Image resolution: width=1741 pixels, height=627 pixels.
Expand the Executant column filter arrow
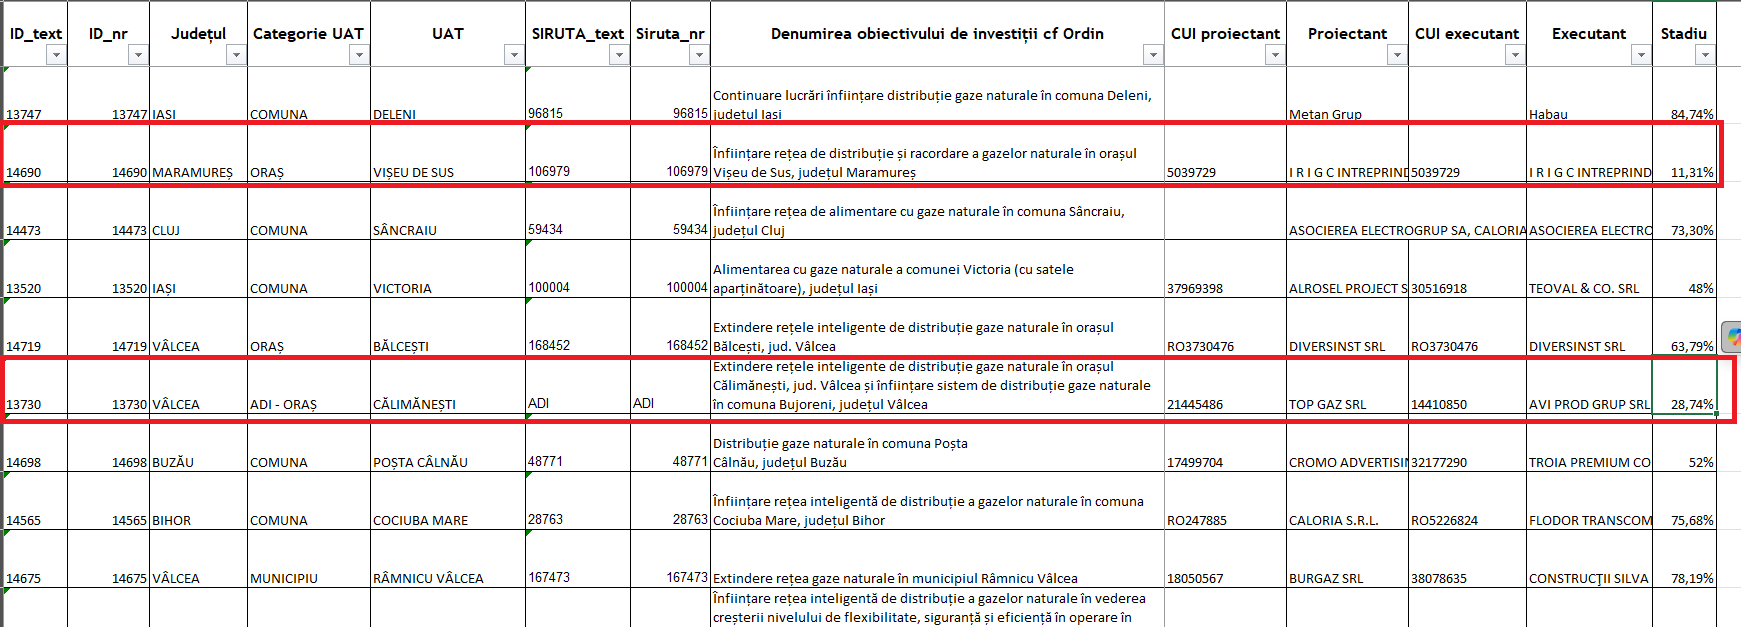click(x=1641, y=55)
